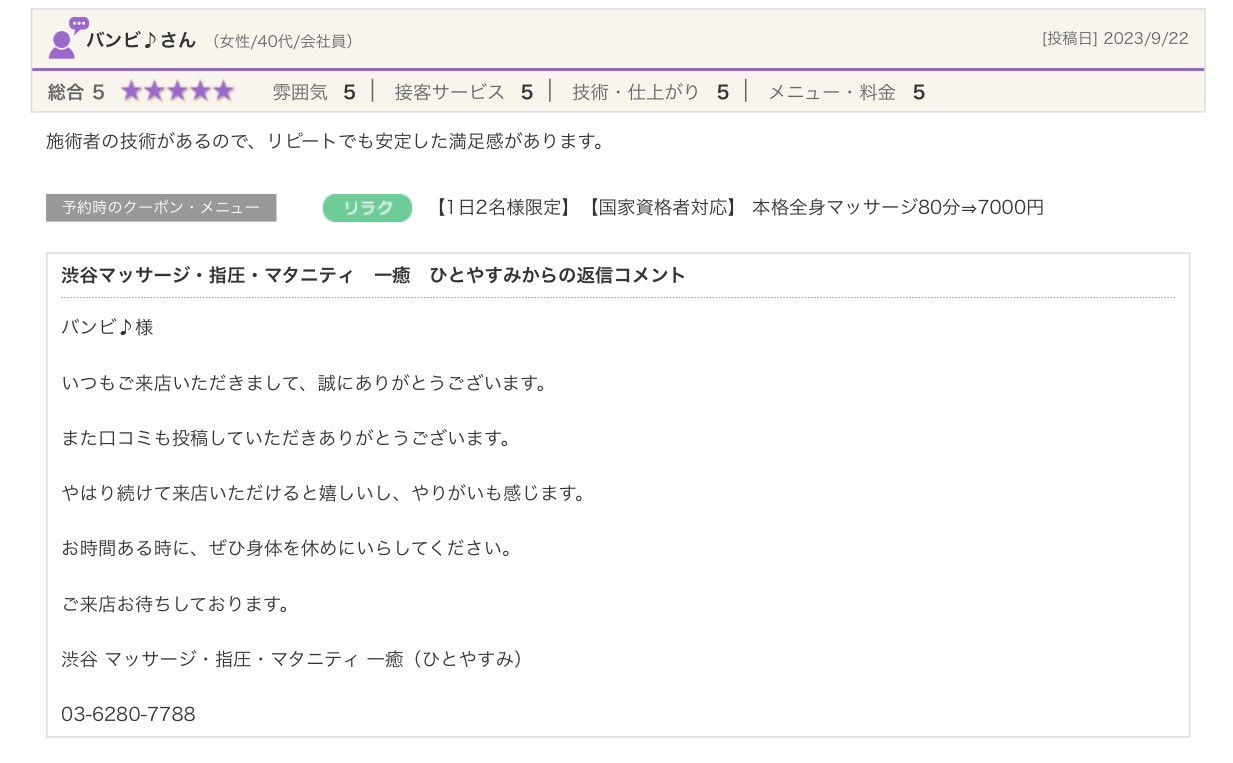Click the five-star overall rating icons

177,92
